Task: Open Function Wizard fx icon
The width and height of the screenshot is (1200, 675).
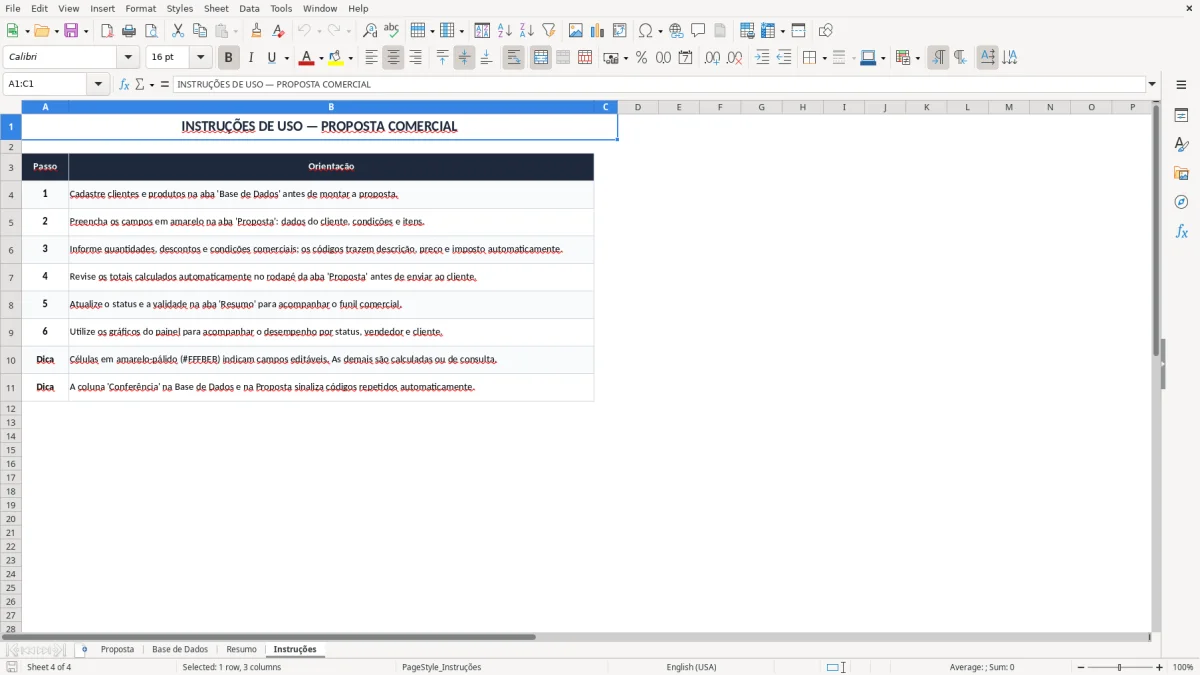Action: [x=124, y=84]
